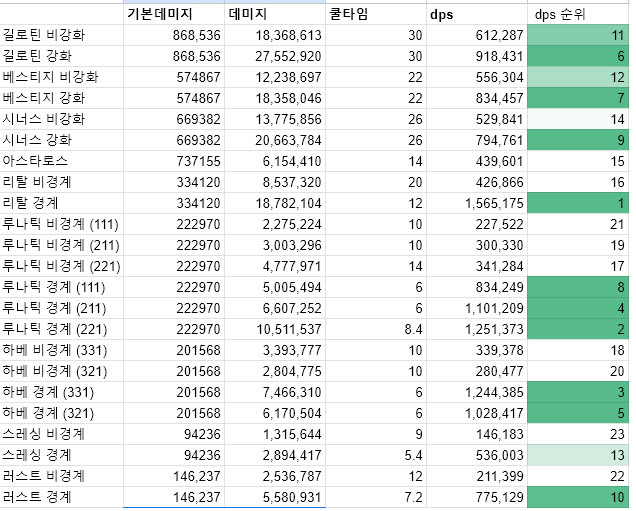The height and width of the screenshot is (511, 636).
Task: Click the dps 순위 header cell
Action: click(578, 15)
